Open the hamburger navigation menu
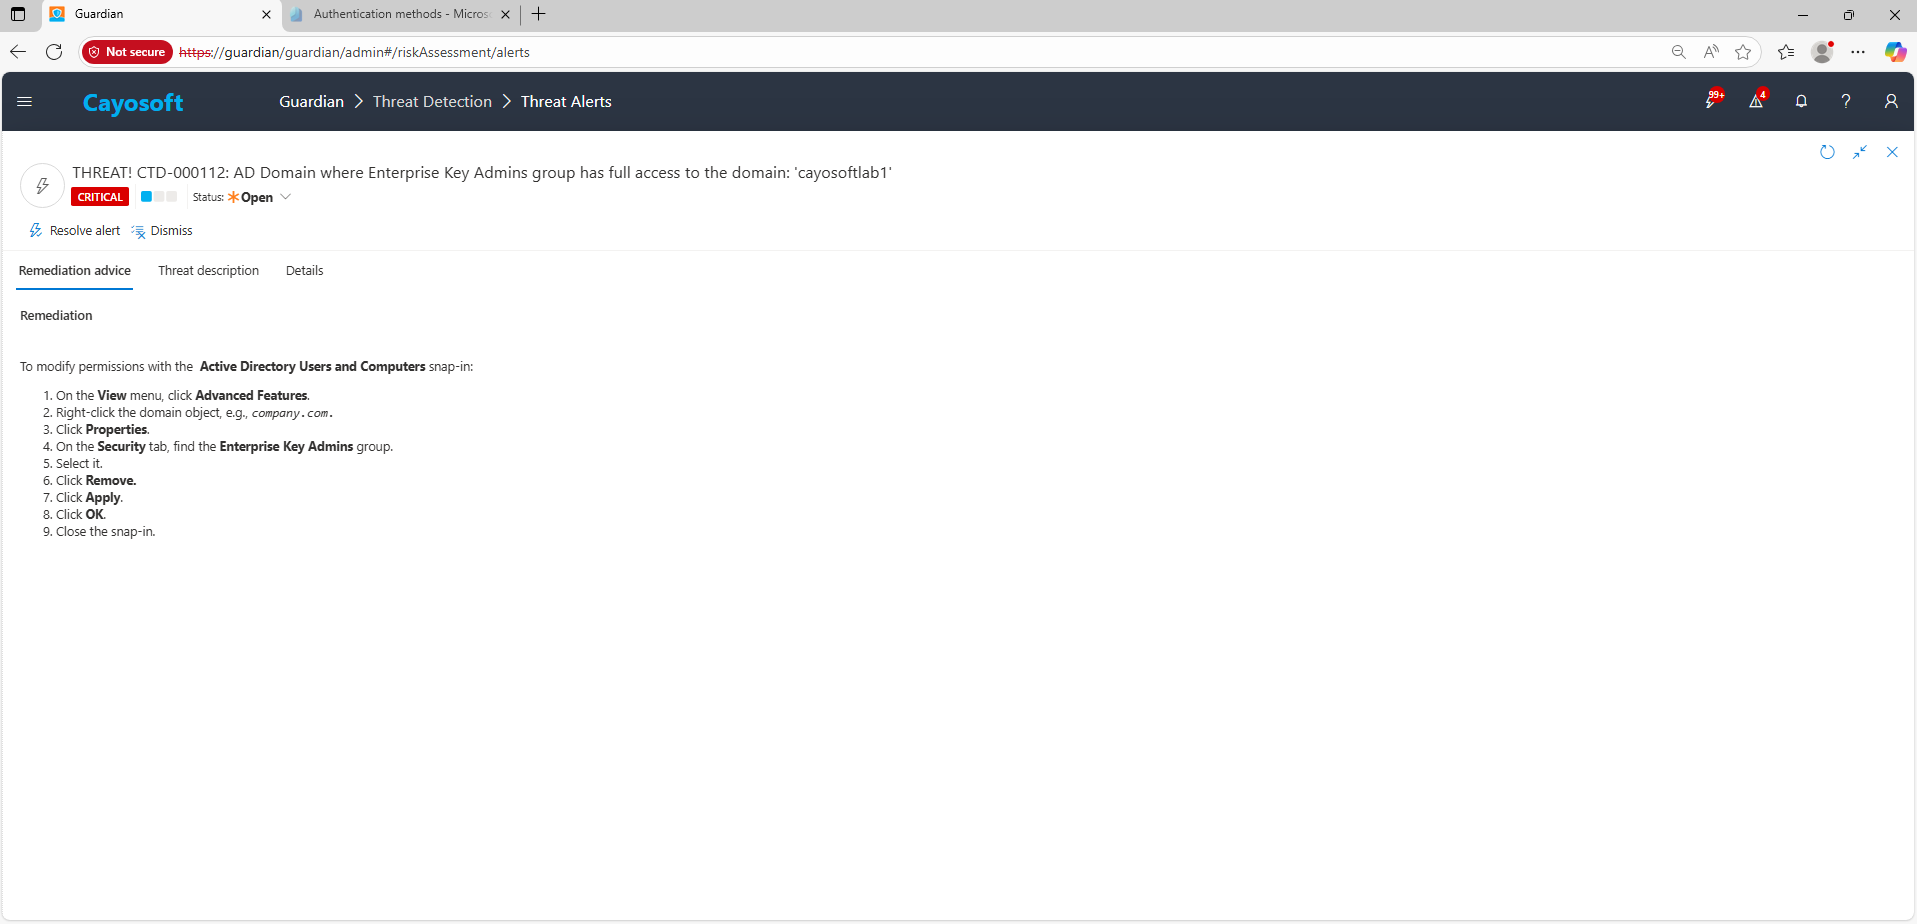The image size is (1917, 924). (25, 102)
